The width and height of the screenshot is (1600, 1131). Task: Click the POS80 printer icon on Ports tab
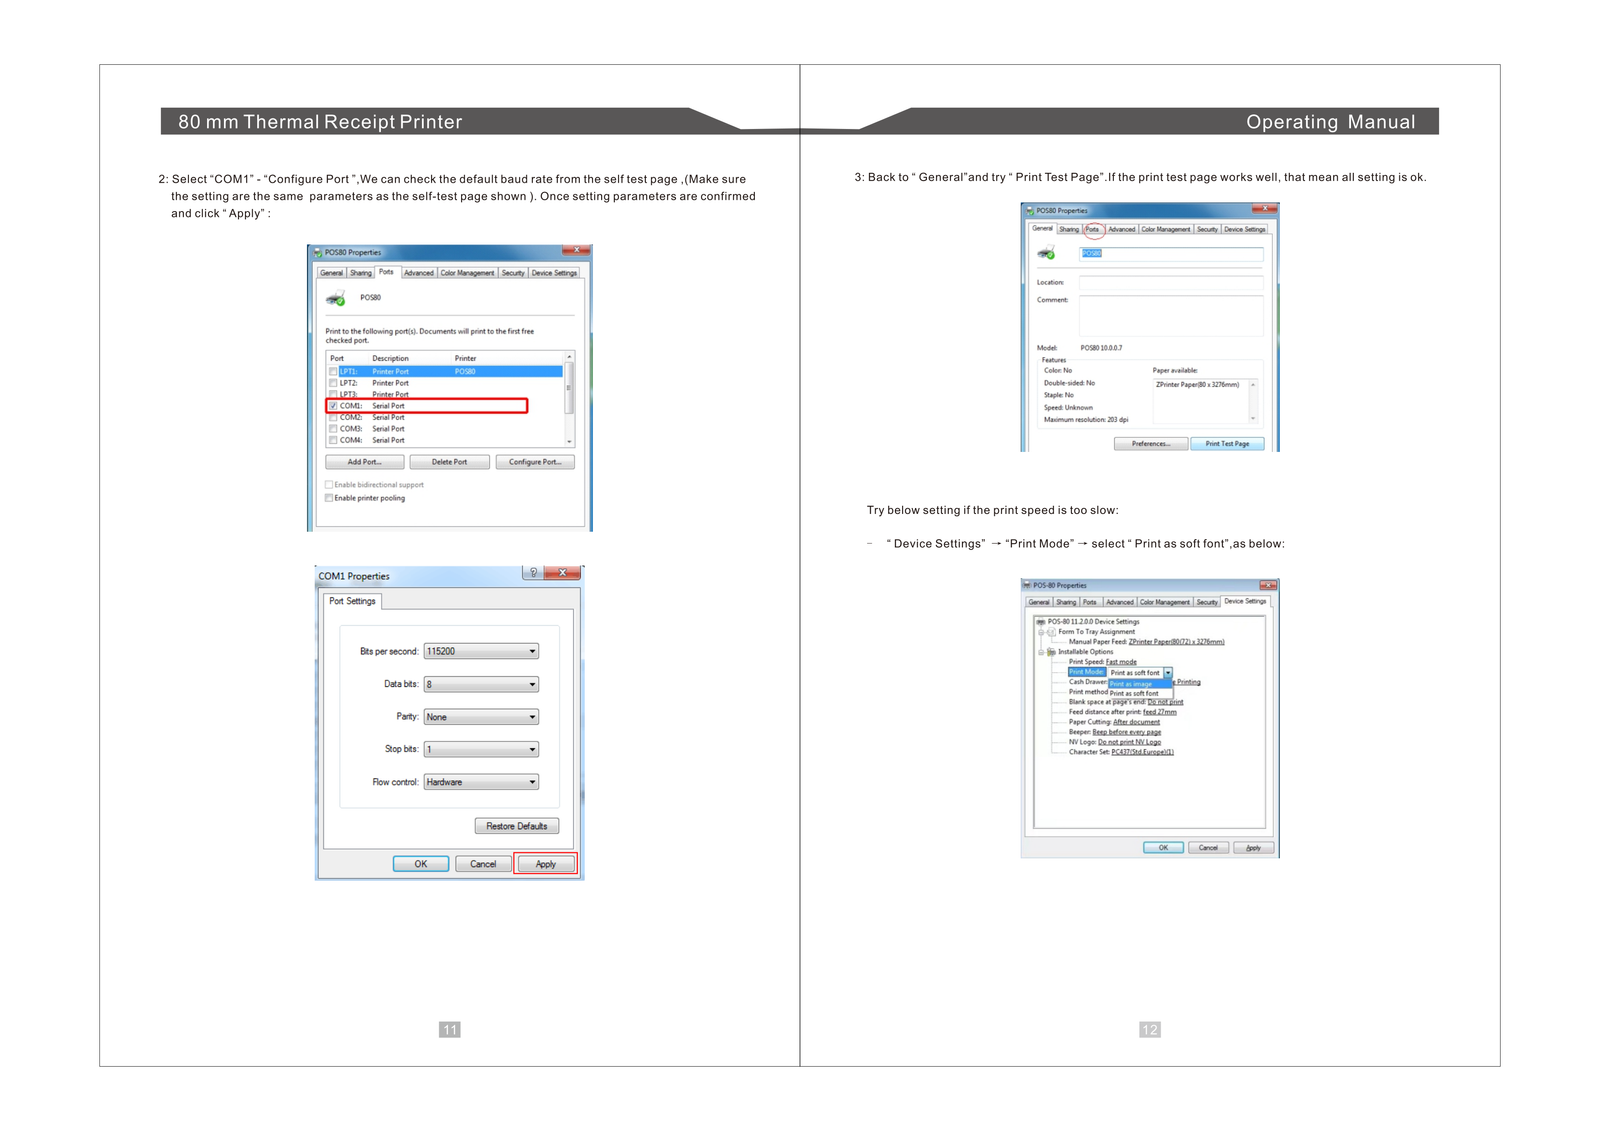point(335,298)
